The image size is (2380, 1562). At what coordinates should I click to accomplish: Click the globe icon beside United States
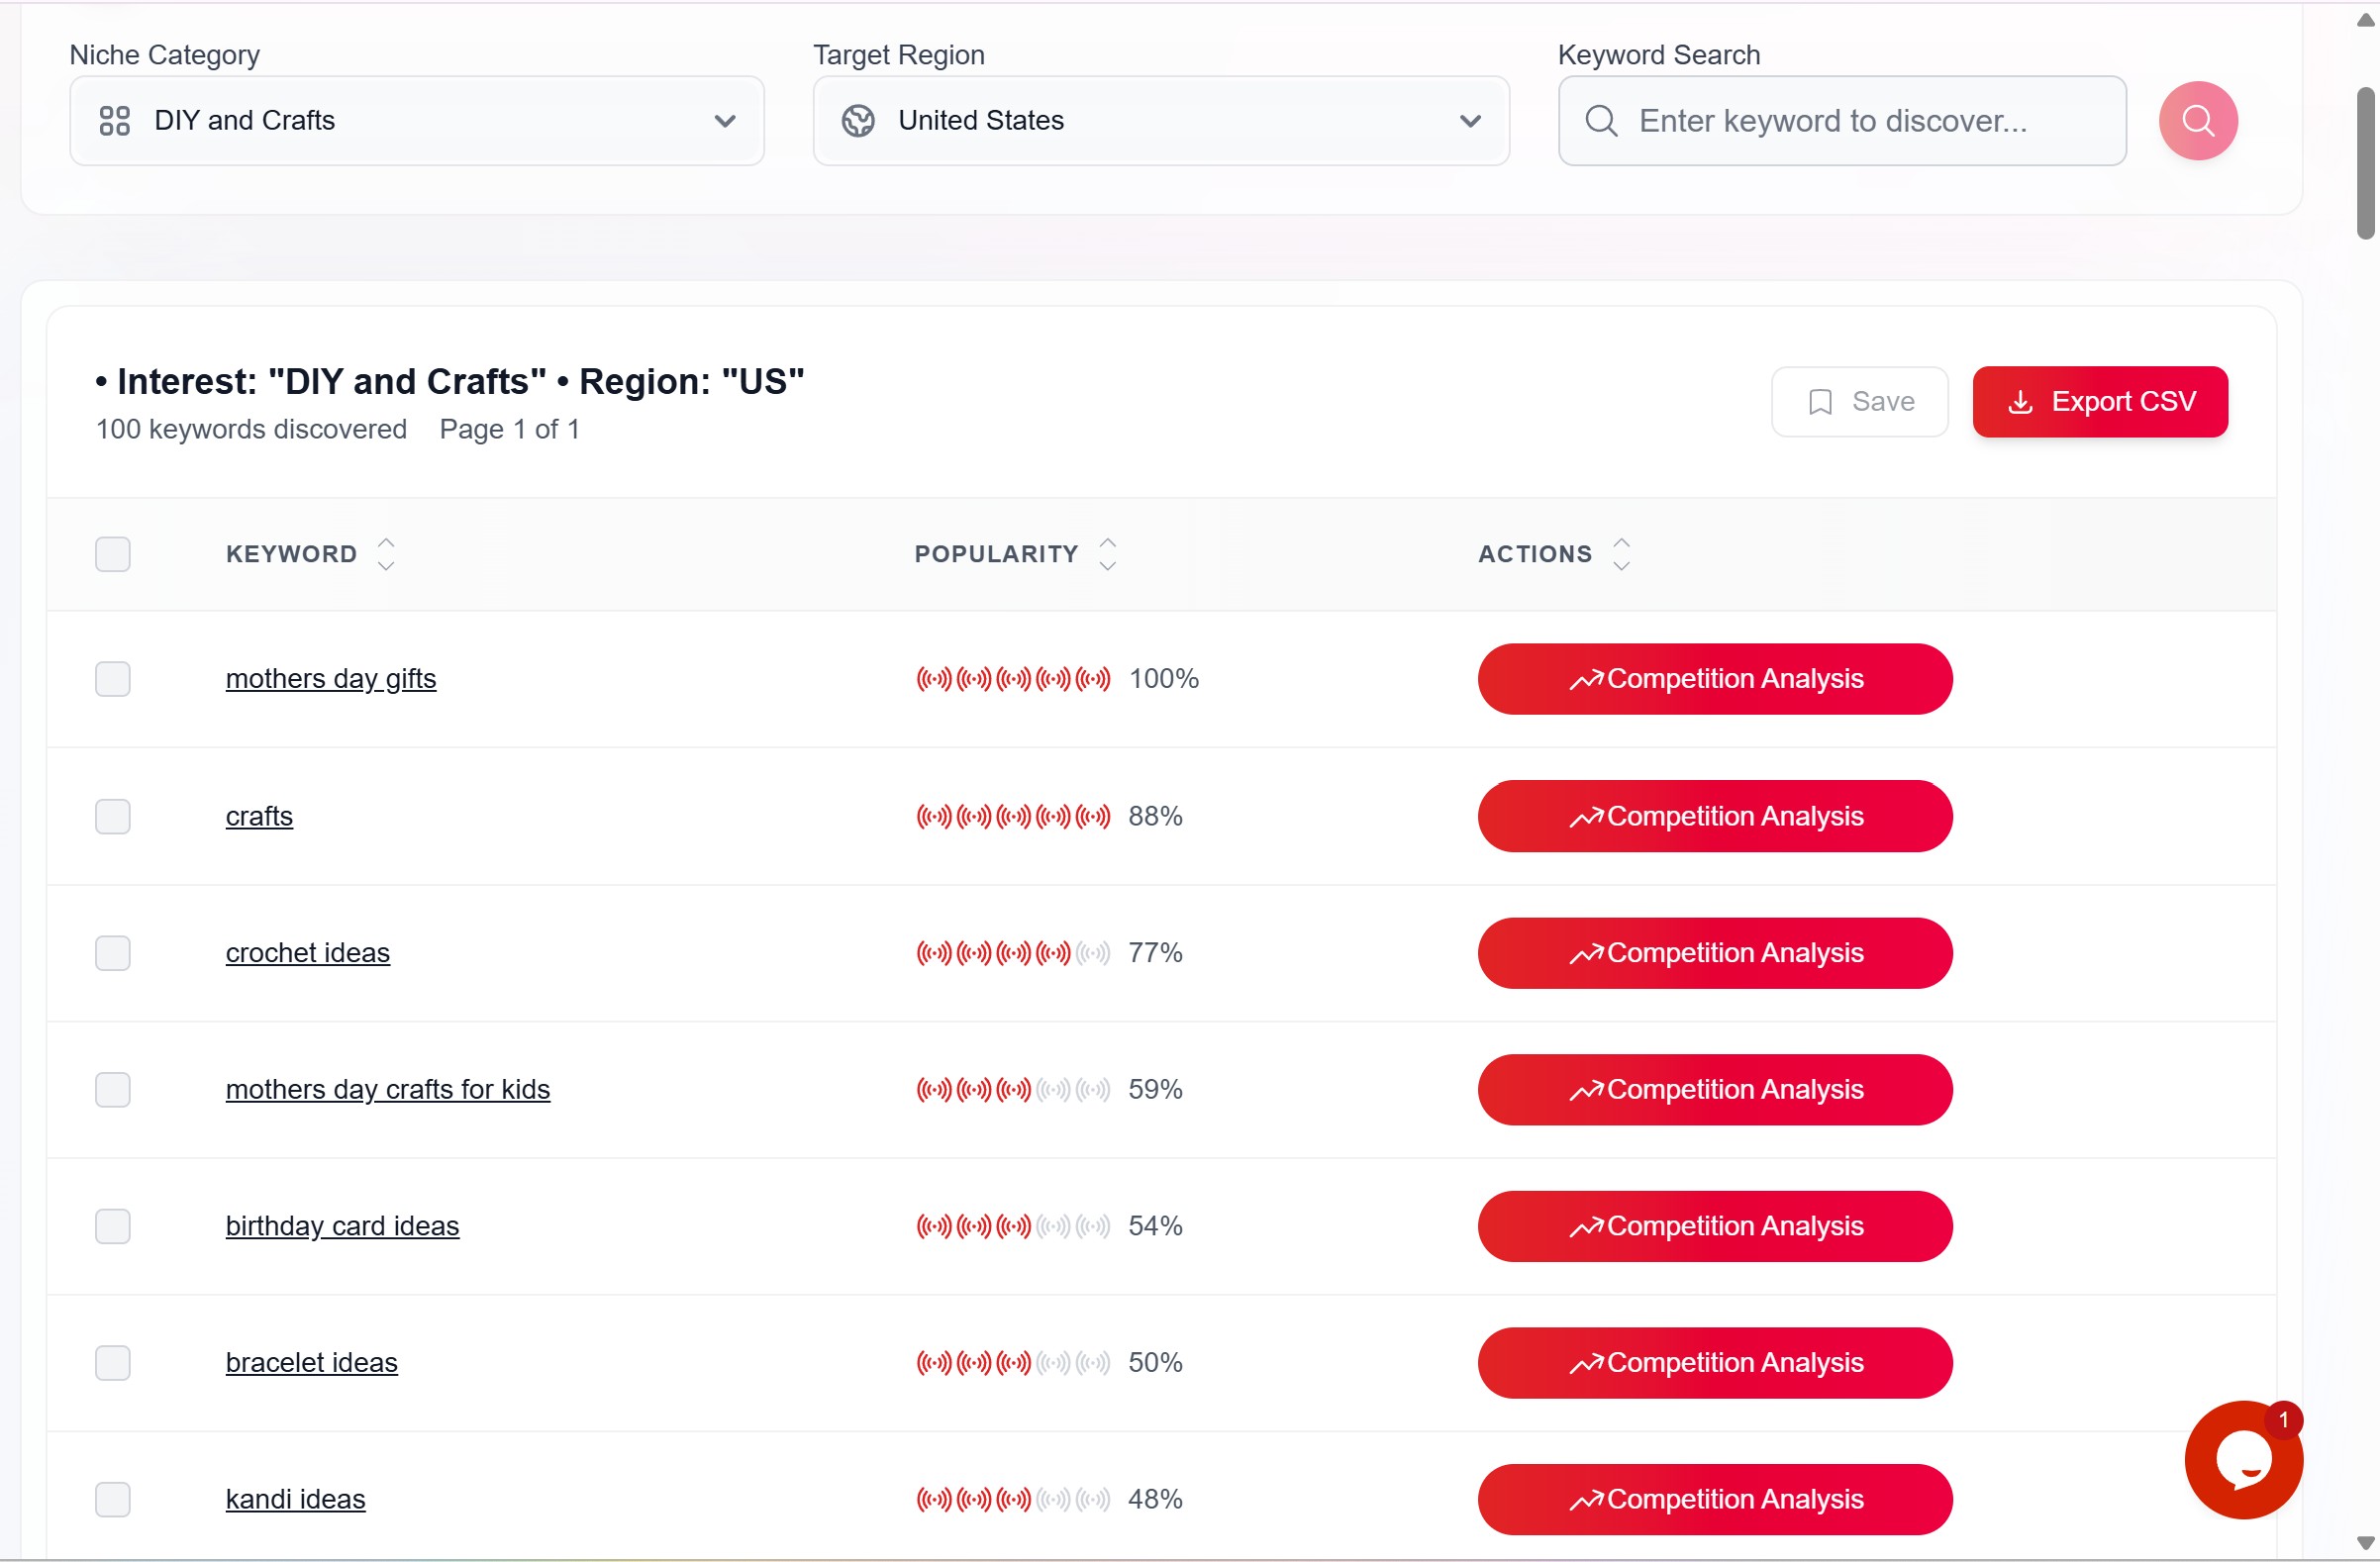click(858, 121)
